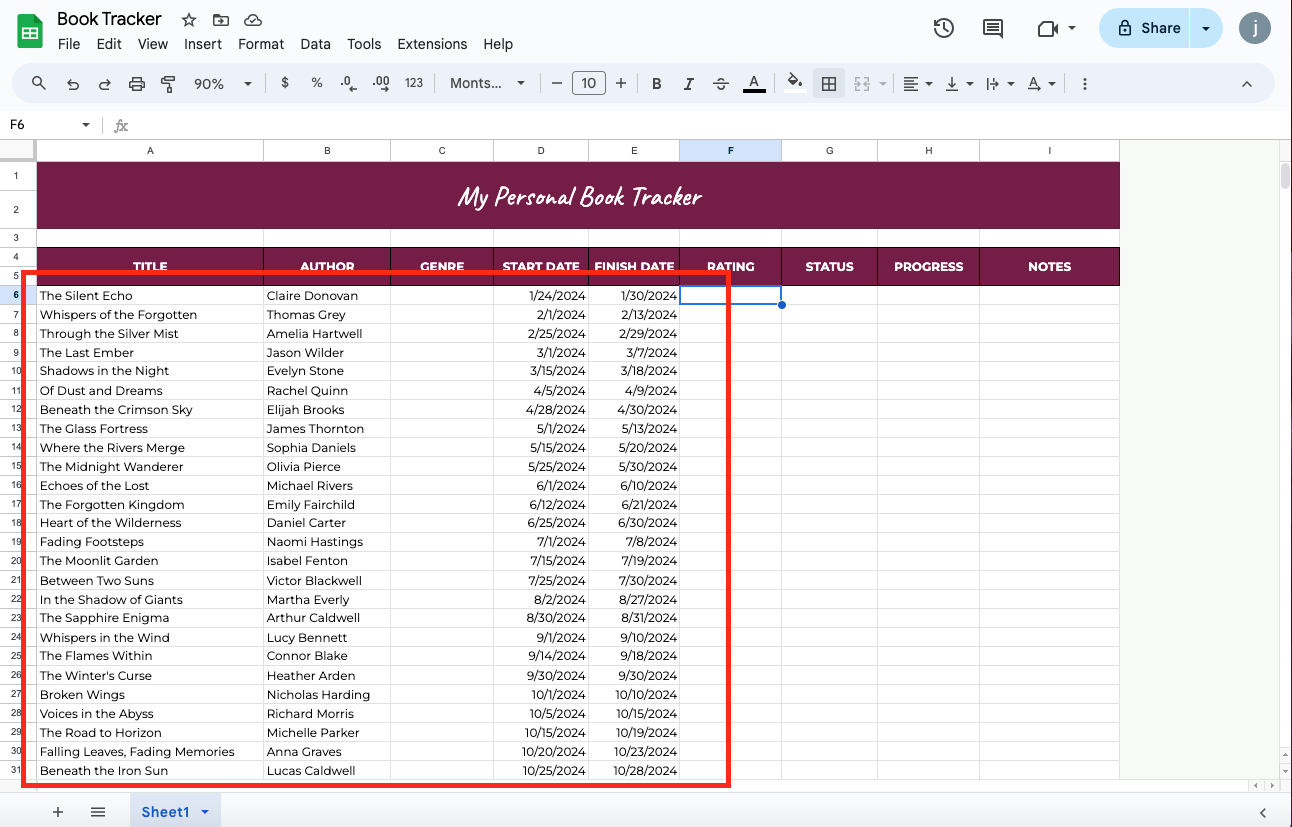This screenshot has width=1292, height=827.
Task: Open the account avatar j
Action: pos(1255,28)
